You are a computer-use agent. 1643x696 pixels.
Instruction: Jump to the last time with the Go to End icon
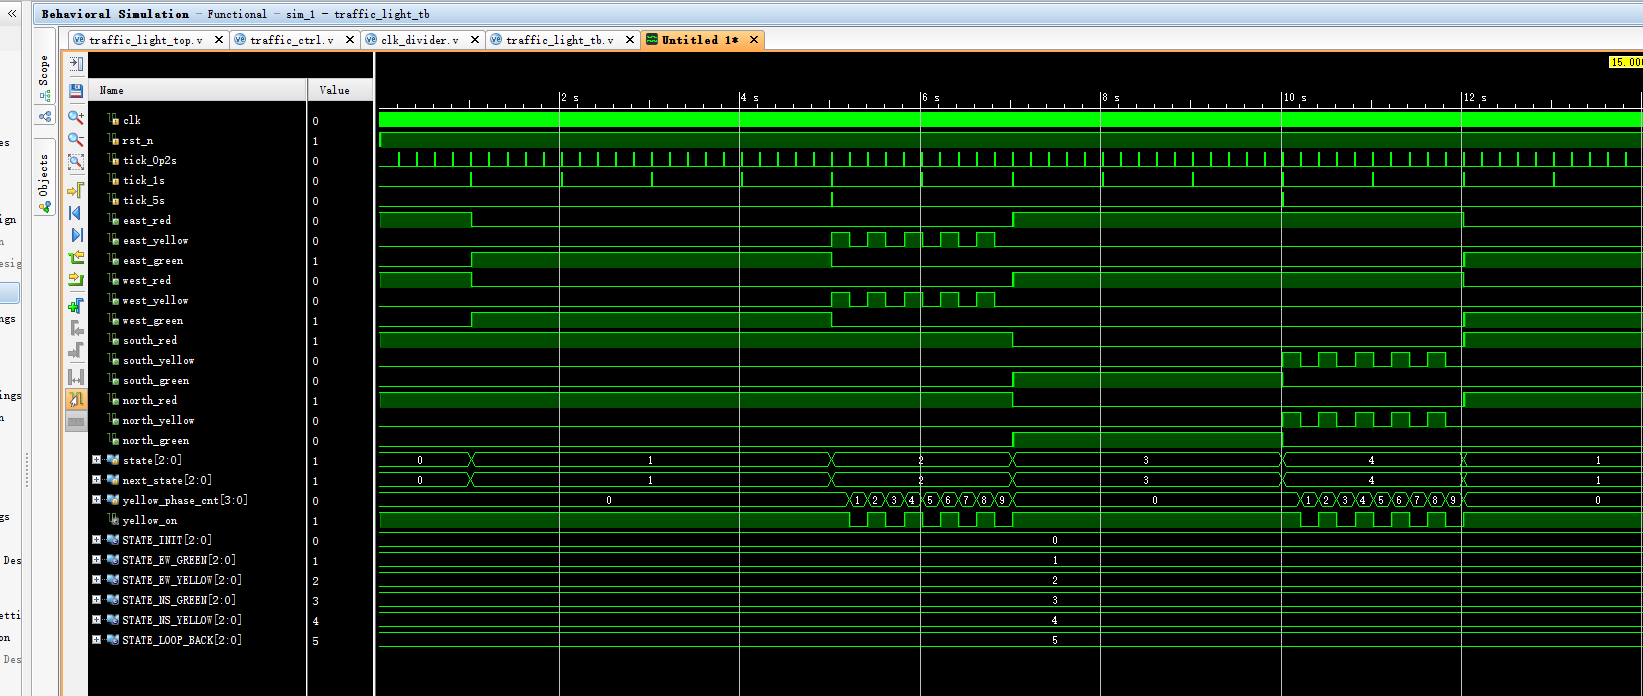click(76, 236)
